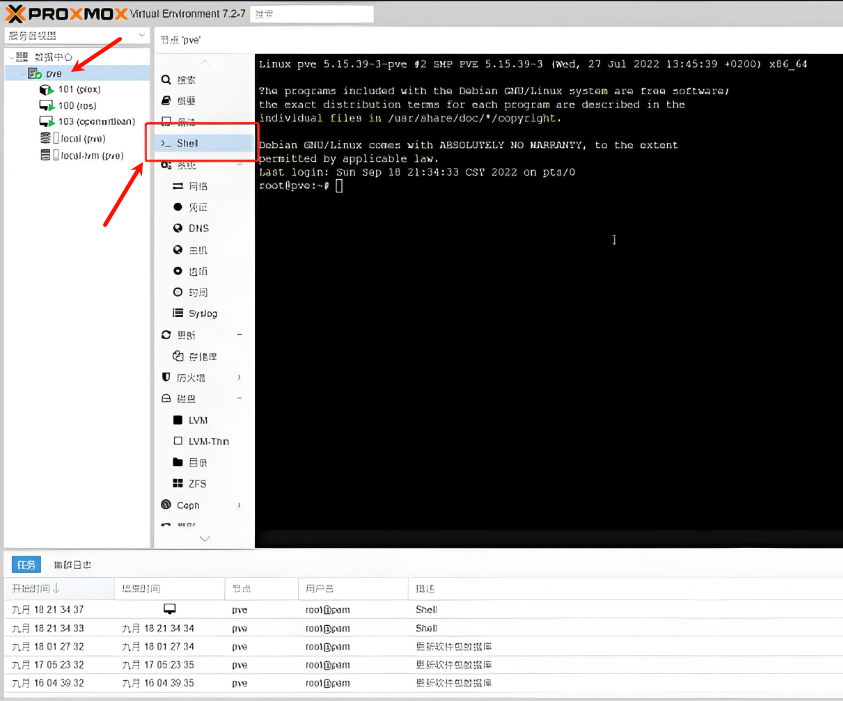Select the task row started 九月 17 05:23:32
The height and width of the screenshot is (701, 843).
[424, 664]
